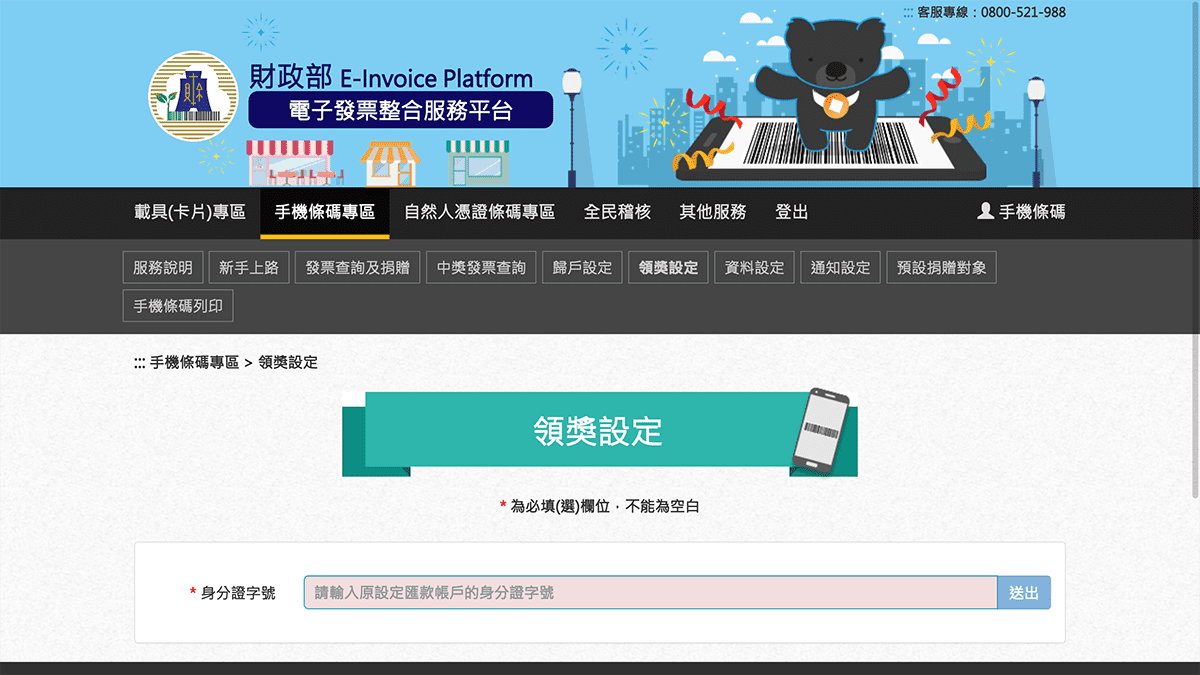Select the 領獎設定 prize settings option
The height and width of the screenshot is (675, 1200).
click(668, 266)
